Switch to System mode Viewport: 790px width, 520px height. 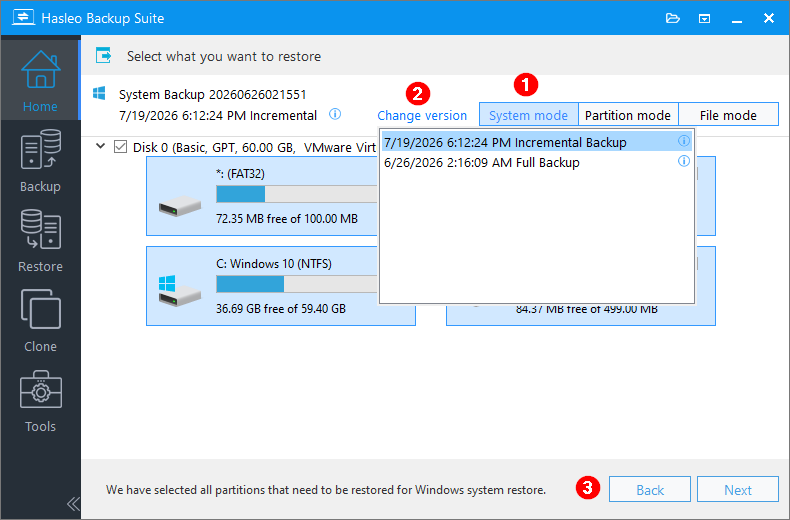(x=528, y=115)
